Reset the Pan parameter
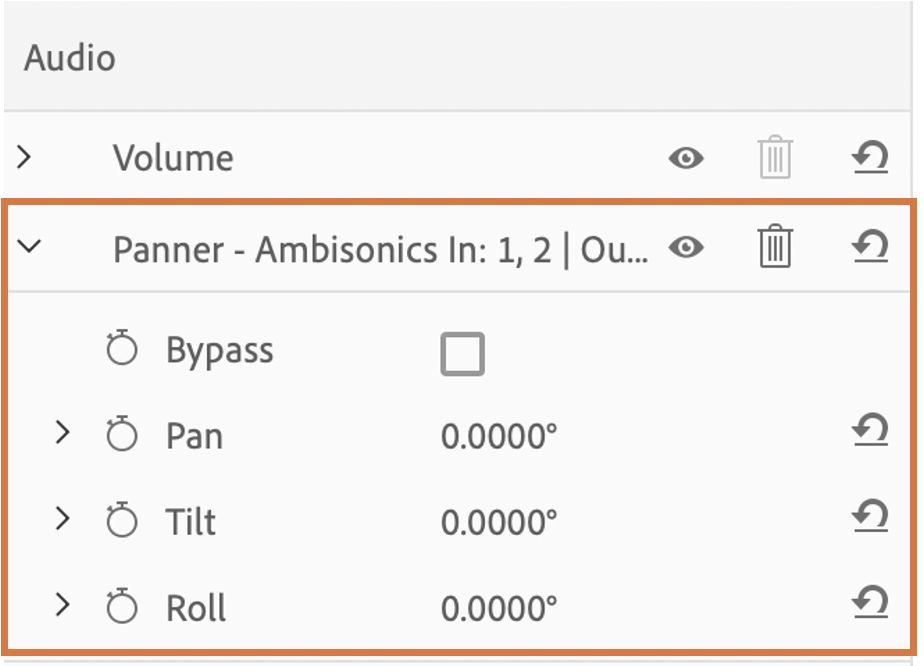 click(x=870, y=432)
